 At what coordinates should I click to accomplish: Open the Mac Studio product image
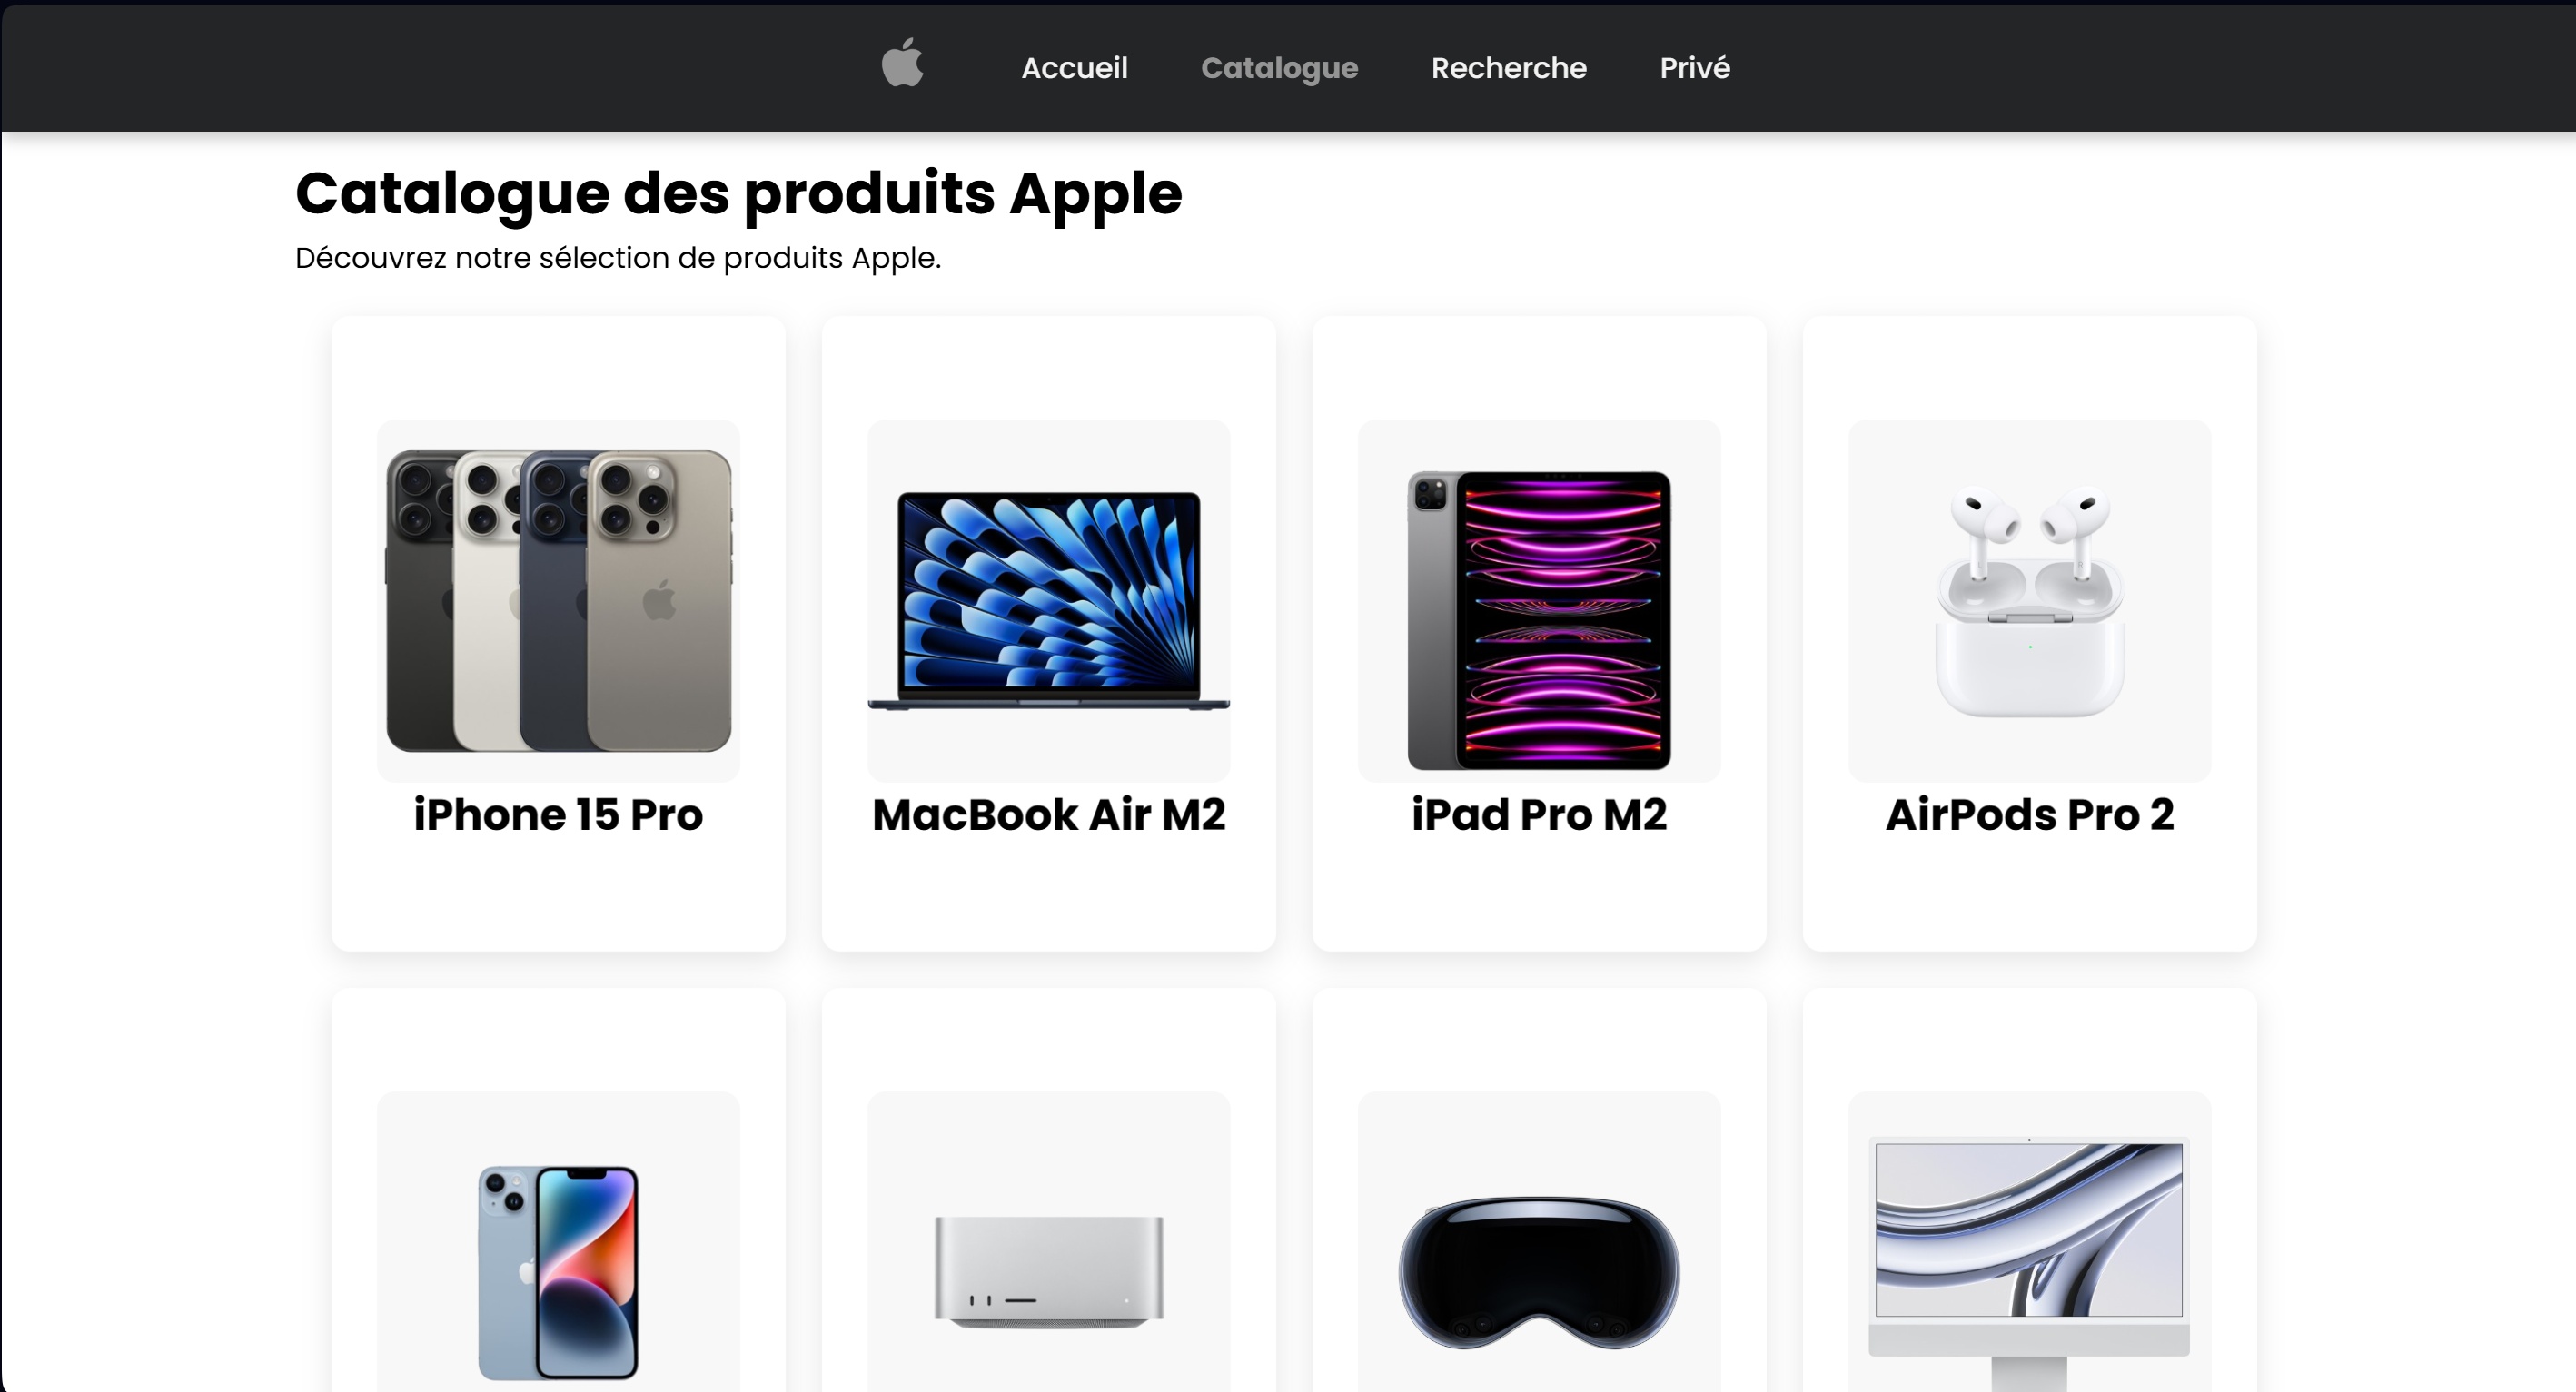coord(1048,1242)
